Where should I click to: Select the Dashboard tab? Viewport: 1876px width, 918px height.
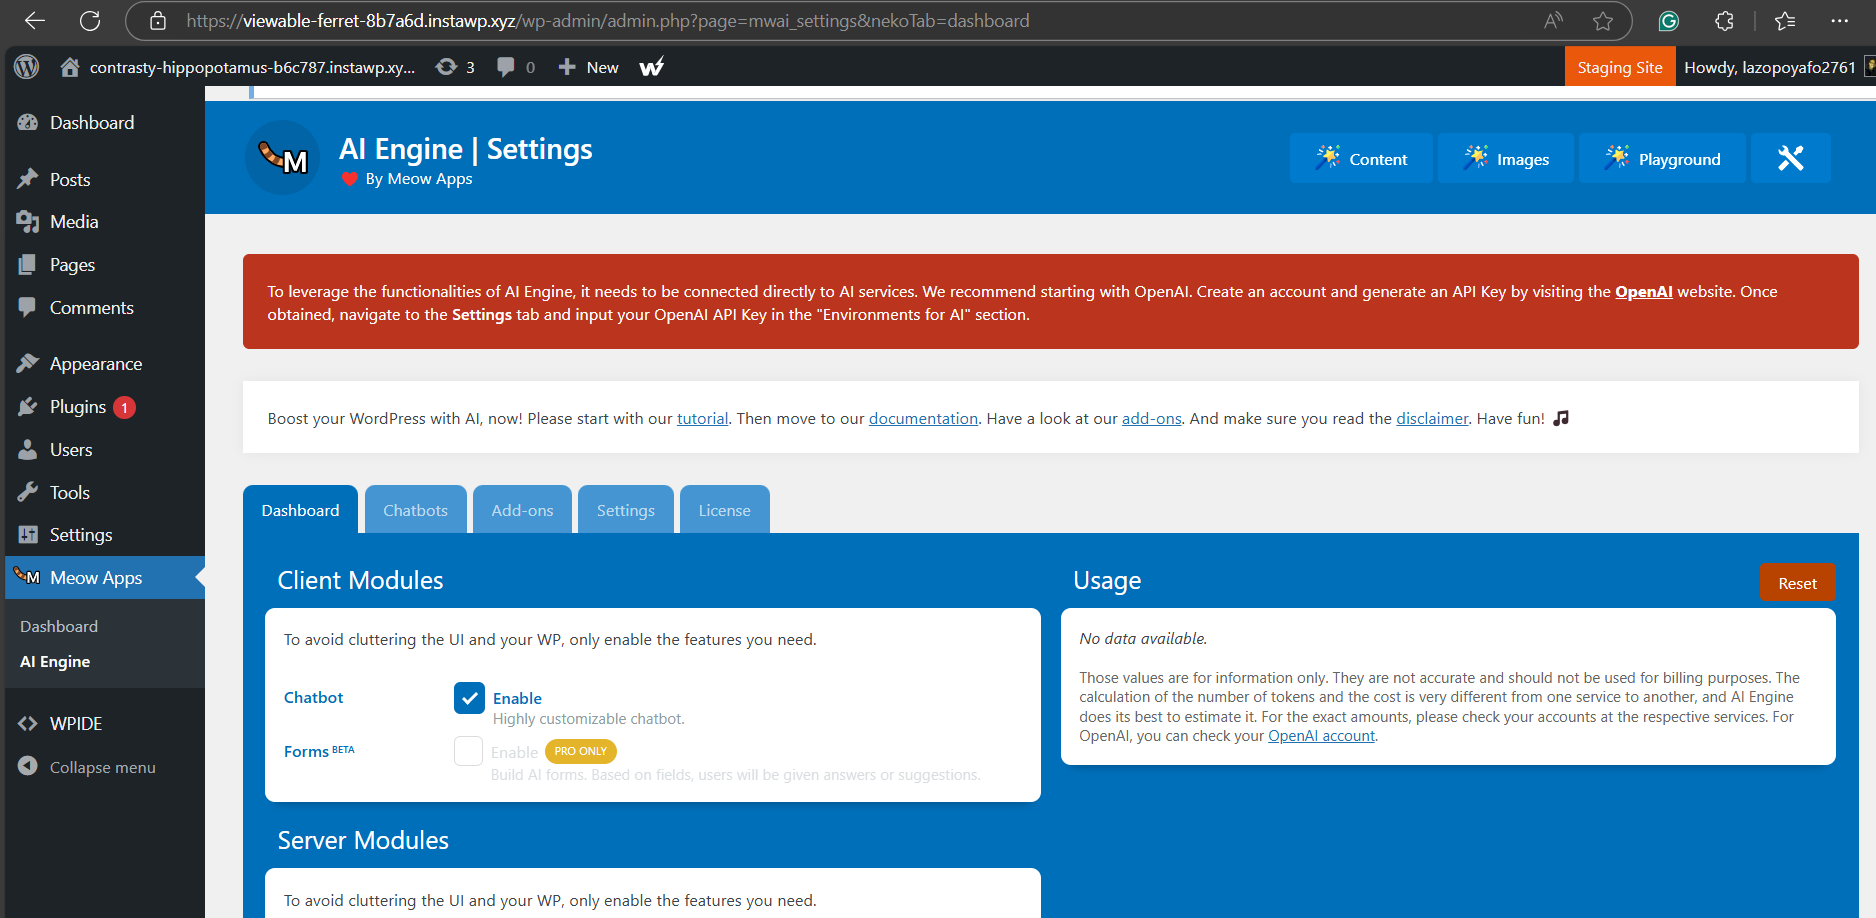point(300,510)
